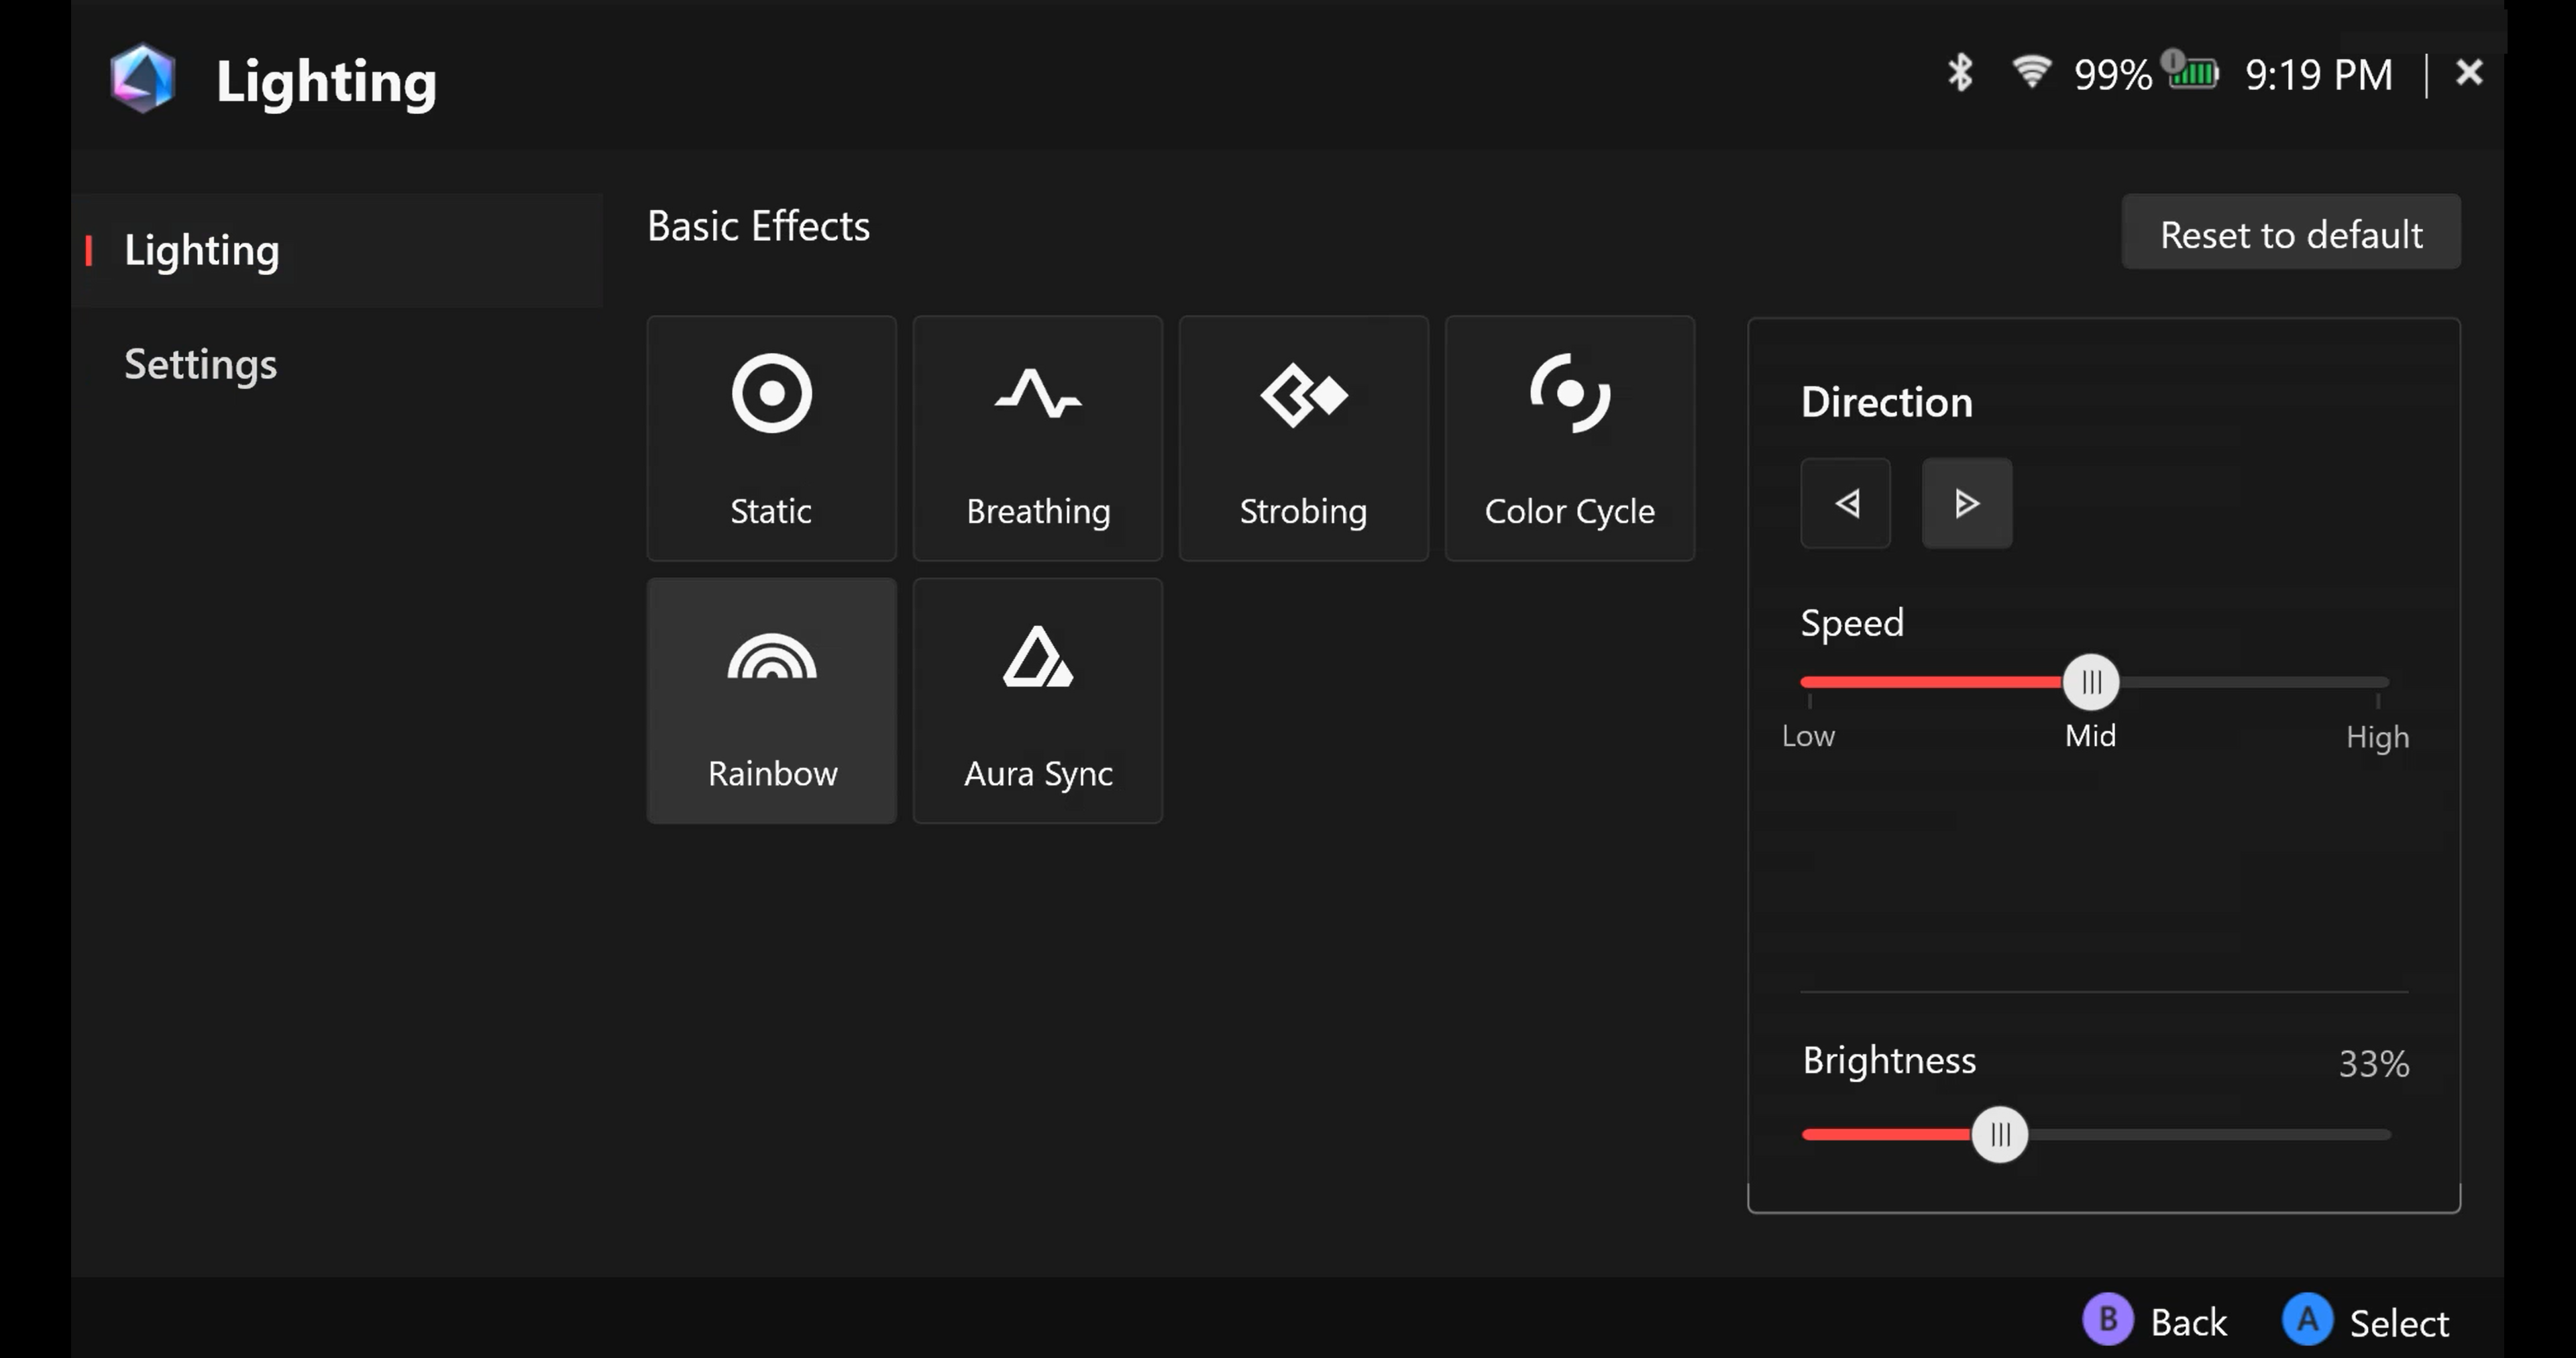Viewport: 2576px width, 1358px height.
Task: Switch to the Settings sidebar tab
Action: point(200,364)
